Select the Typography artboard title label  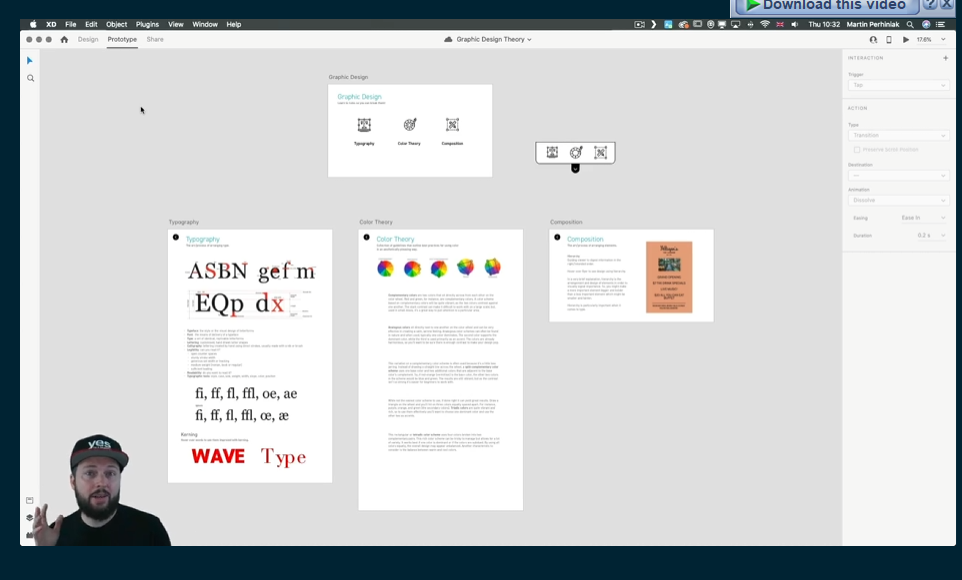184,222
